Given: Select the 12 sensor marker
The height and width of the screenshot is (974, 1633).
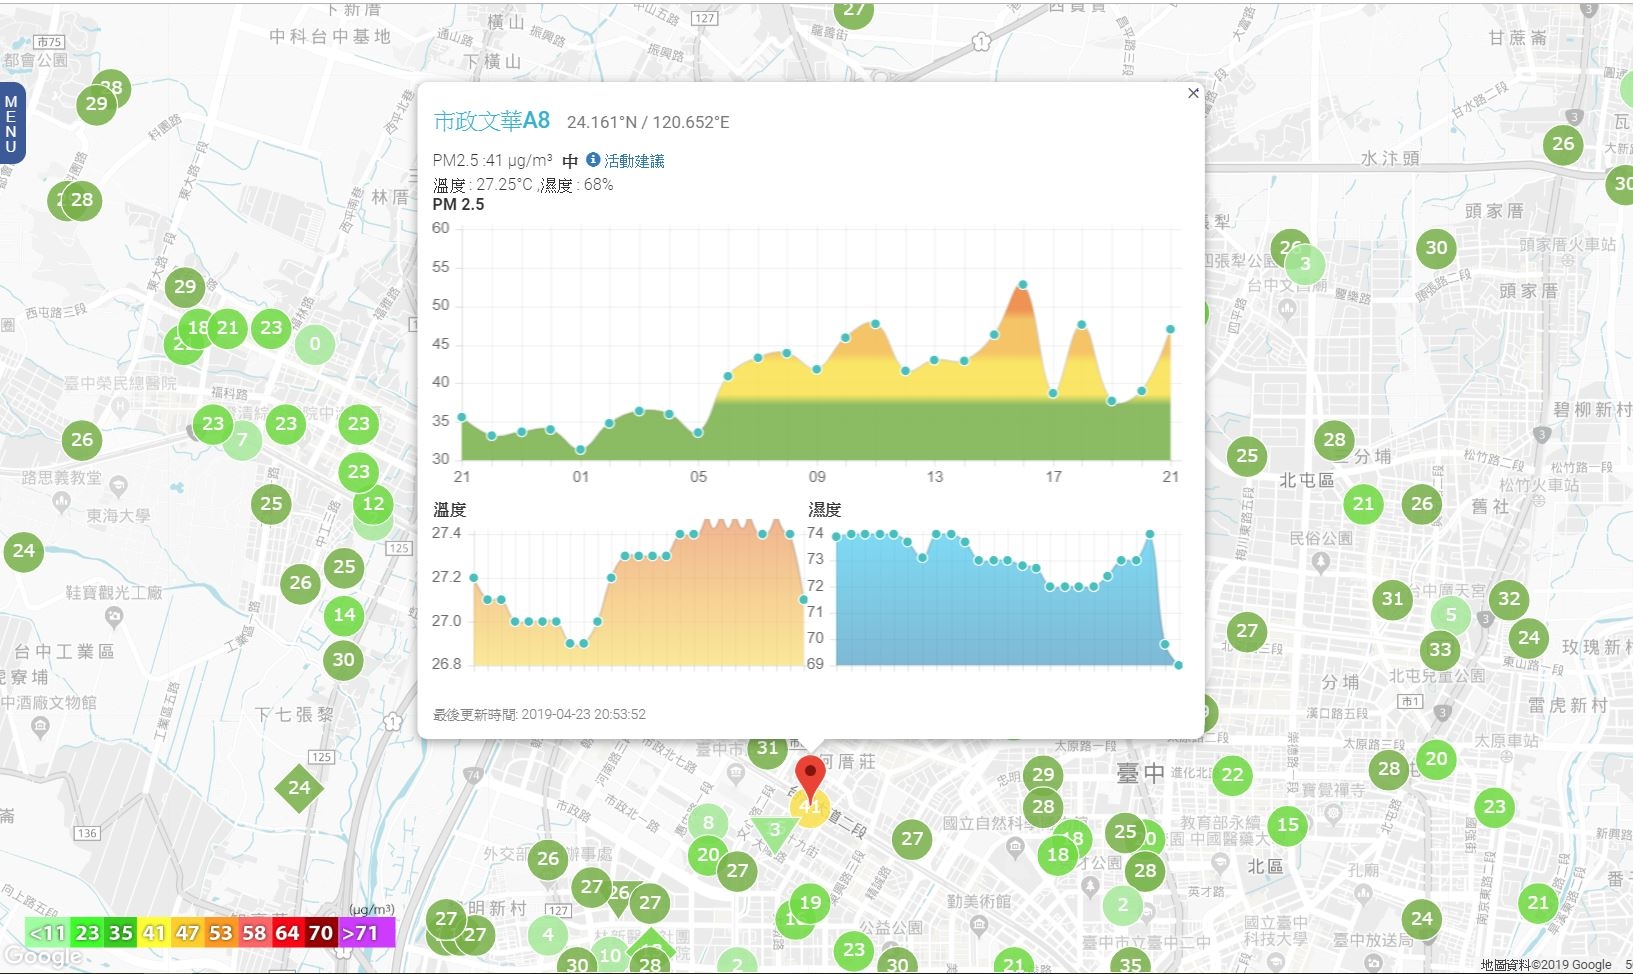Looking at the screenshot, I should (373, 504).
